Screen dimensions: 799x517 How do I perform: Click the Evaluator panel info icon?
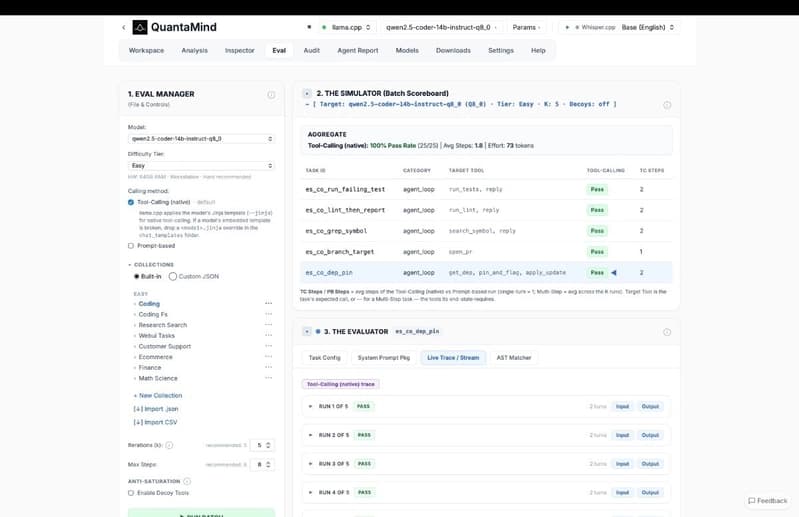pyautogui.click(x=667, y=332)
